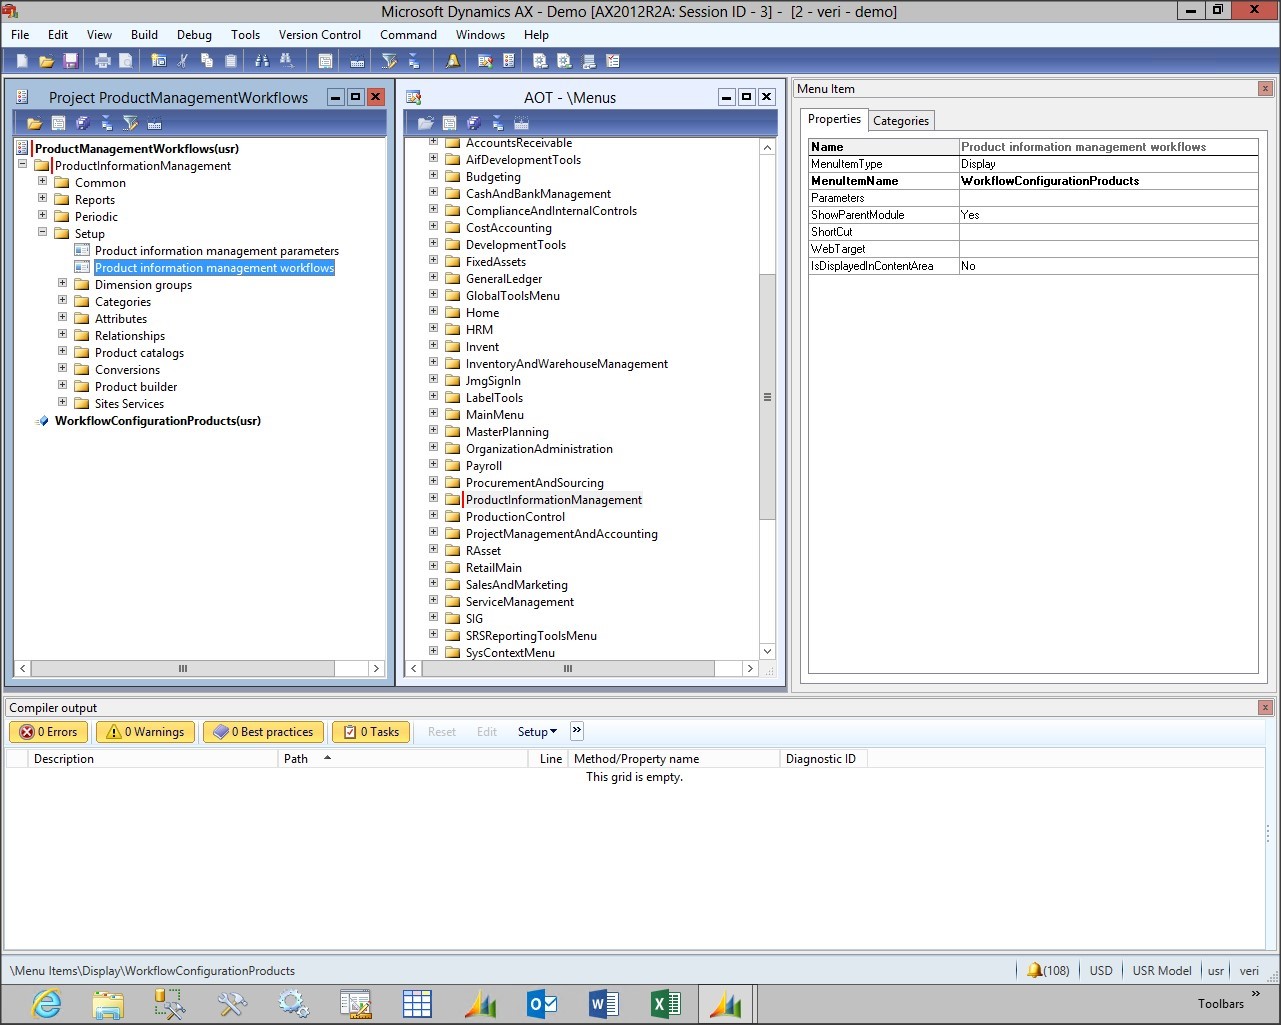Close the Menu Item properties panel
The height and width of the screenshot is (1025, 1281).
(x=1265, y=89)
